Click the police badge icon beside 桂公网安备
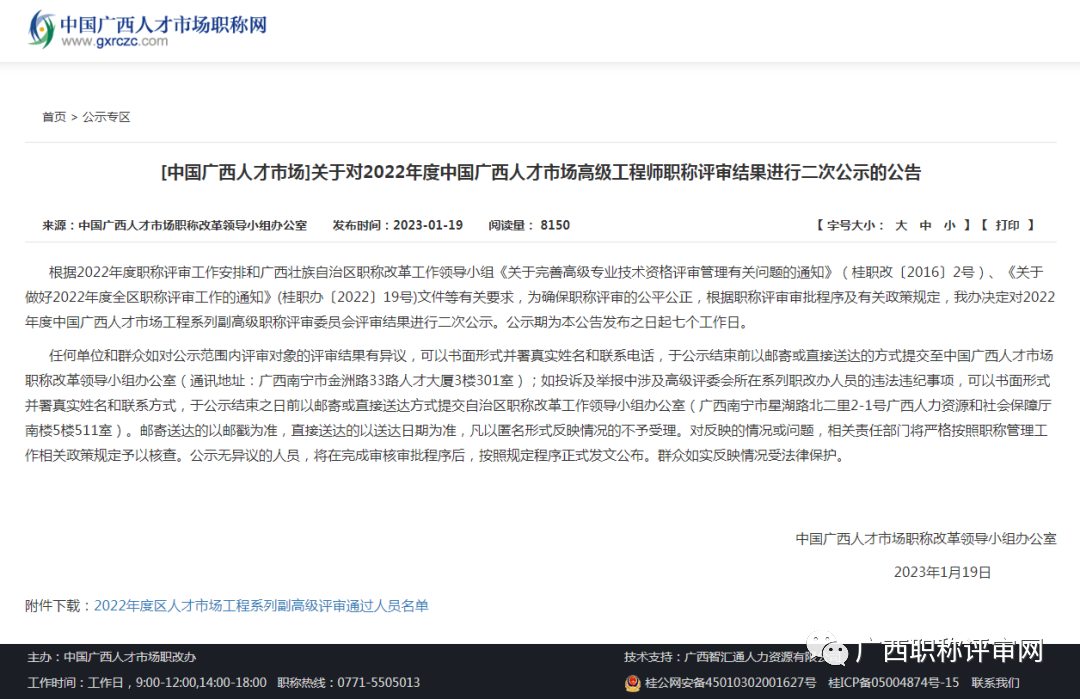1080x699 pixels. (x=632, y=682)
